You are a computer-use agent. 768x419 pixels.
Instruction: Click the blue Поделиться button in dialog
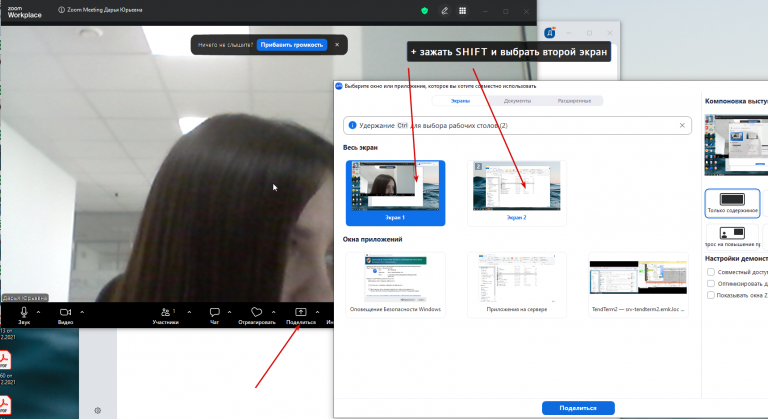(578, 408)
